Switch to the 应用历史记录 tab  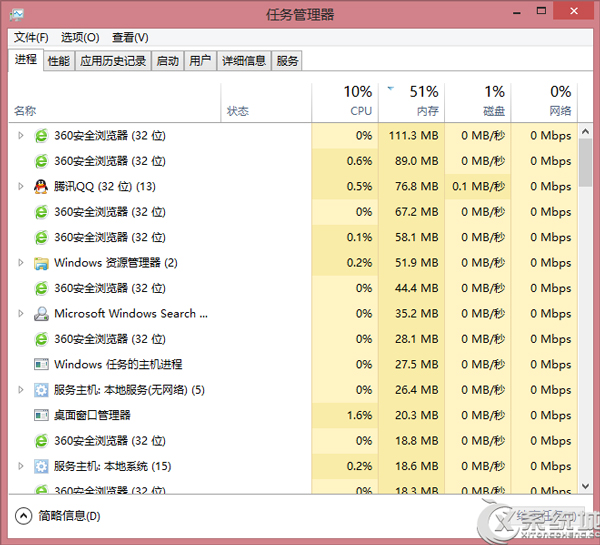(113, 61)
